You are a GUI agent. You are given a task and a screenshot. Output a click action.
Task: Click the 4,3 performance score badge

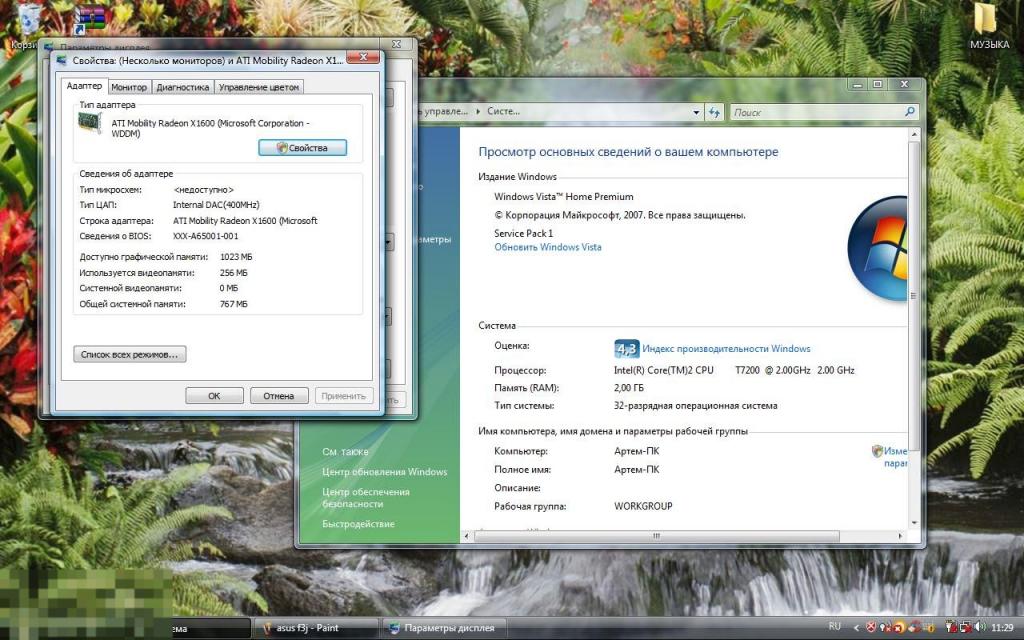click(626, 349)
